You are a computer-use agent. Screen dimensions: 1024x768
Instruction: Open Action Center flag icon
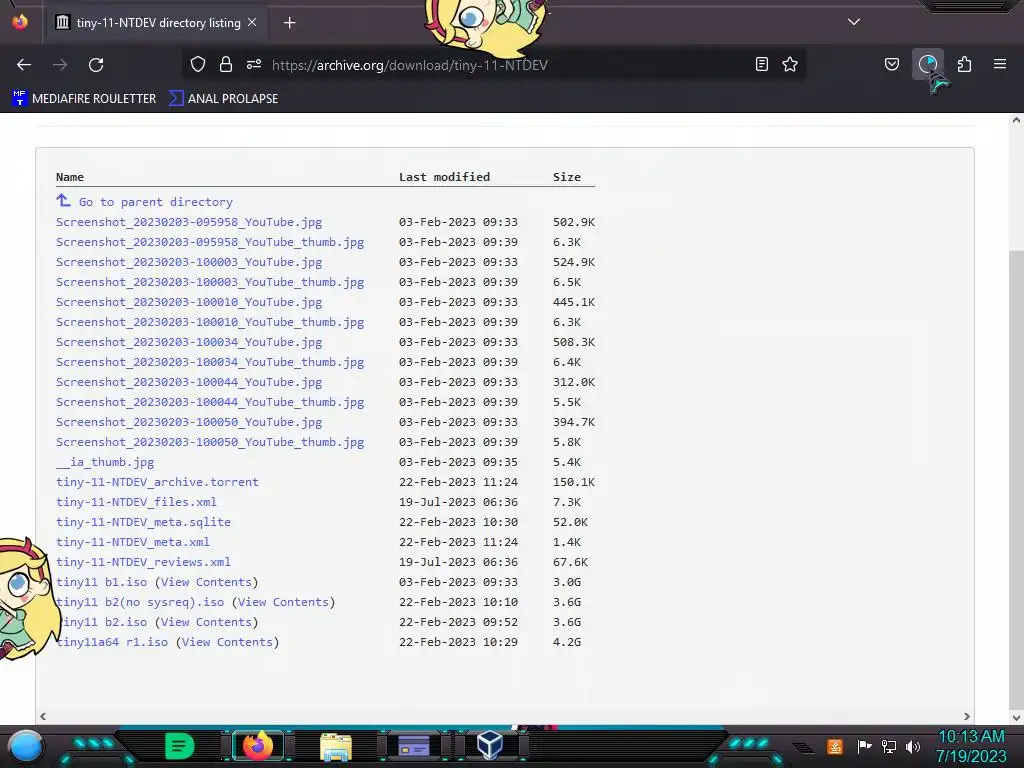click(x=864, y=746)
